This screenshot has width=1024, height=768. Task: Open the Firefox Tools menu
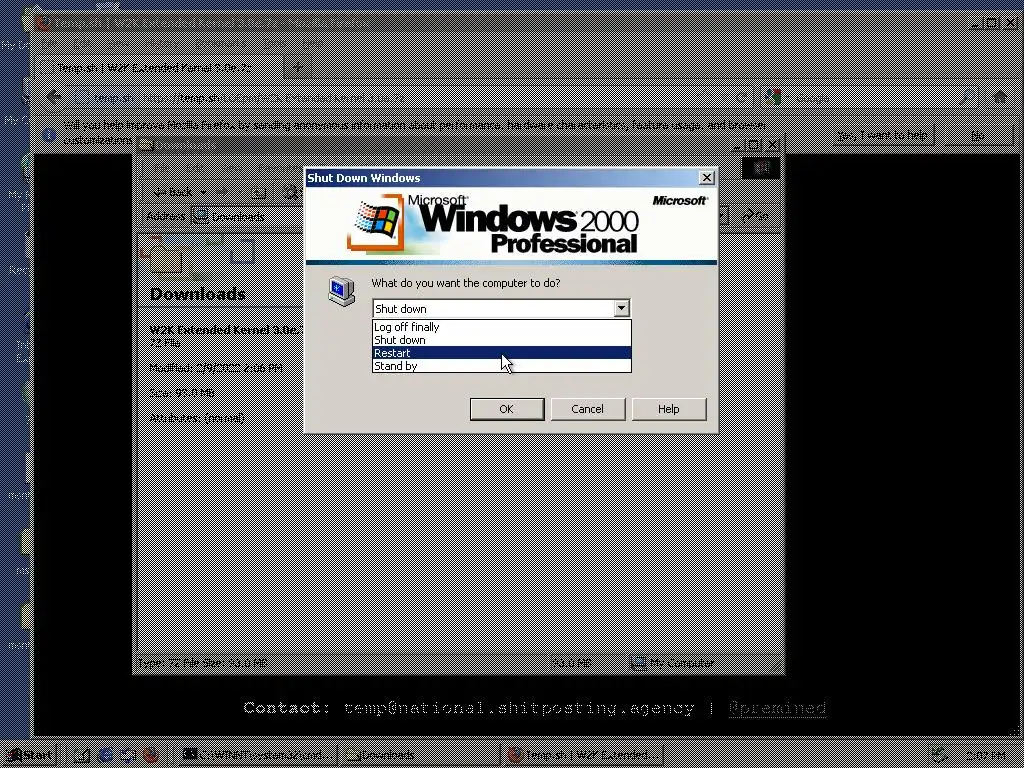point(274,44)
